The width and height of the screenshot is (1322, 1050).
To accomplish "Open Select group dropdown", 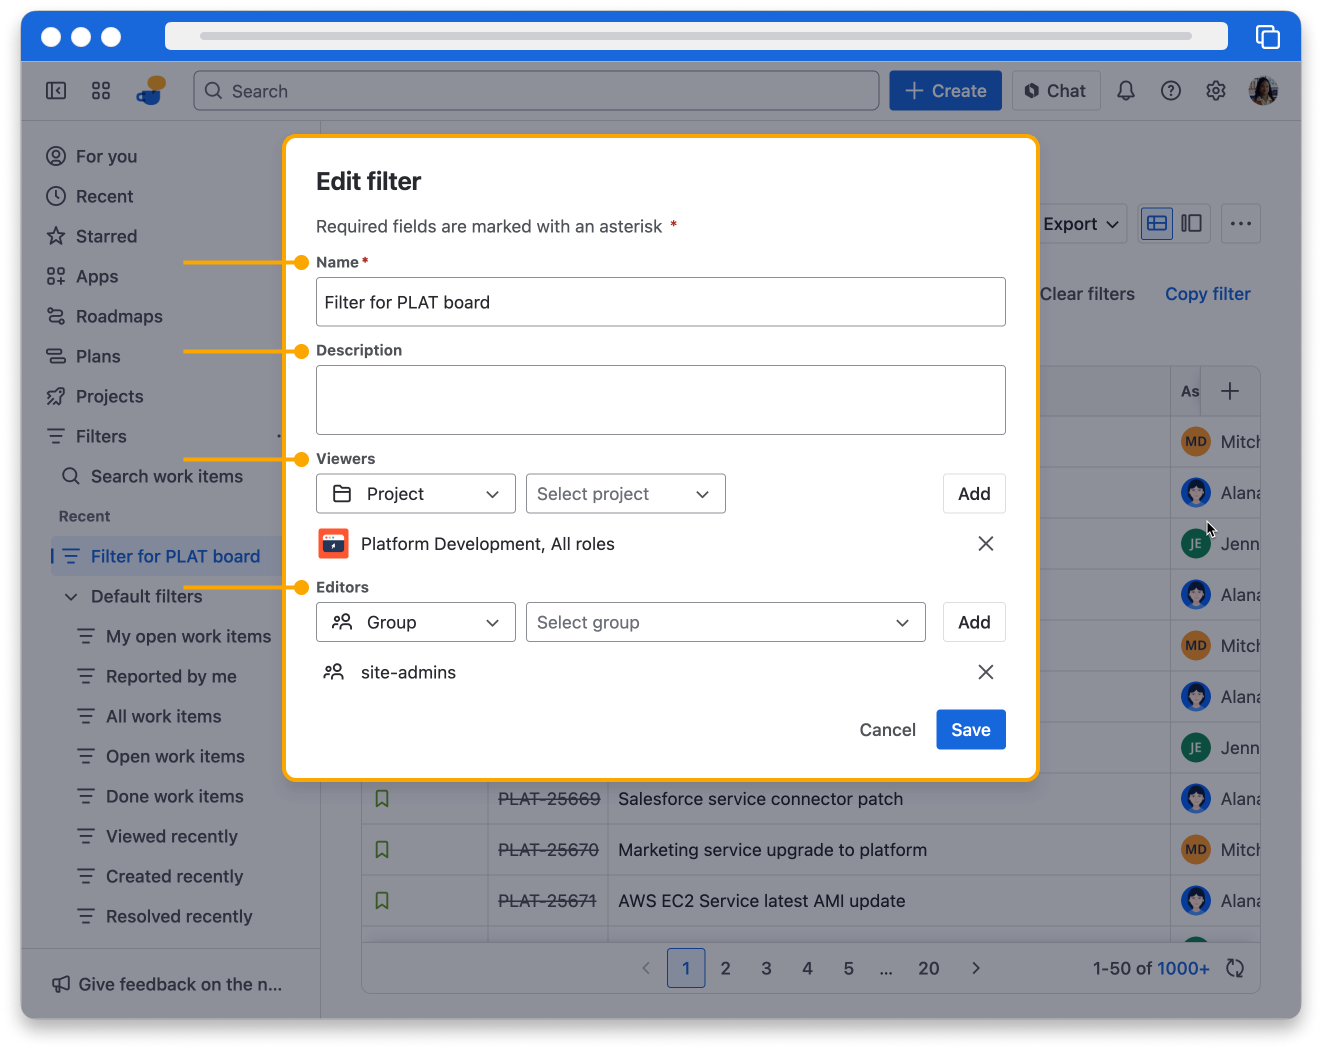I will pyautogui.click(x=726, y=622).
